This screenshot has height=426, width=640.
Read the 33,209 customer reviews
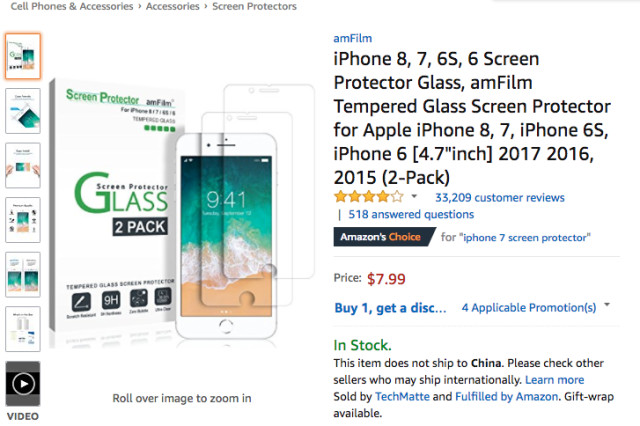coord(499,198)
